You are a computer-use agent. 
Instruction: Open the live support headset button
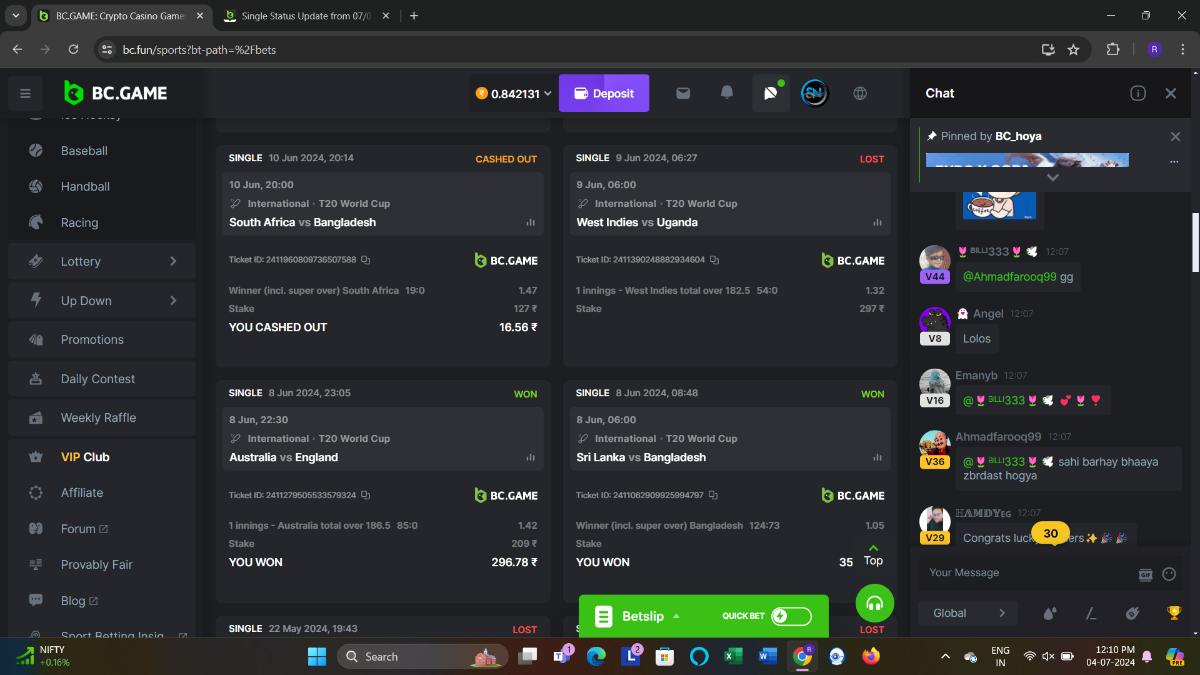tap(874, 603)
